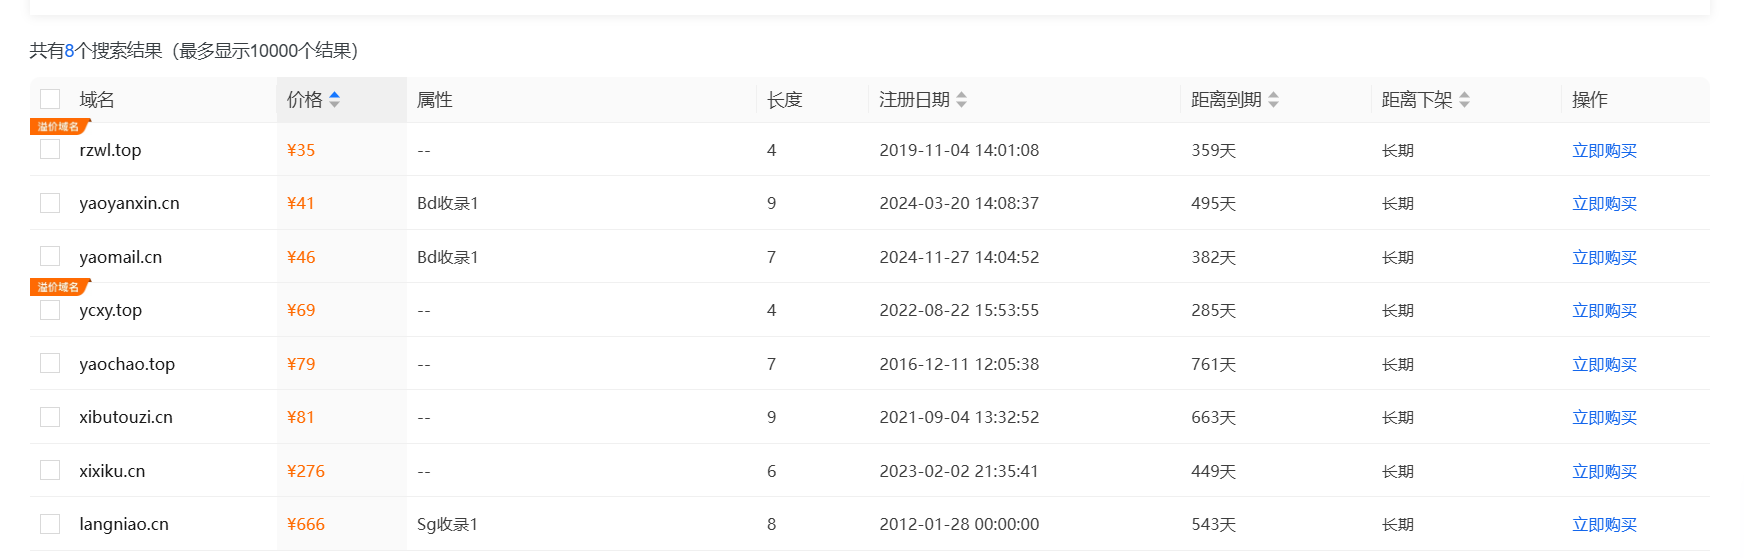Click premium domain badge above rzwl.top
Image resolution: width=1744 pixels, height=558 pixels.
coord(59,127)
